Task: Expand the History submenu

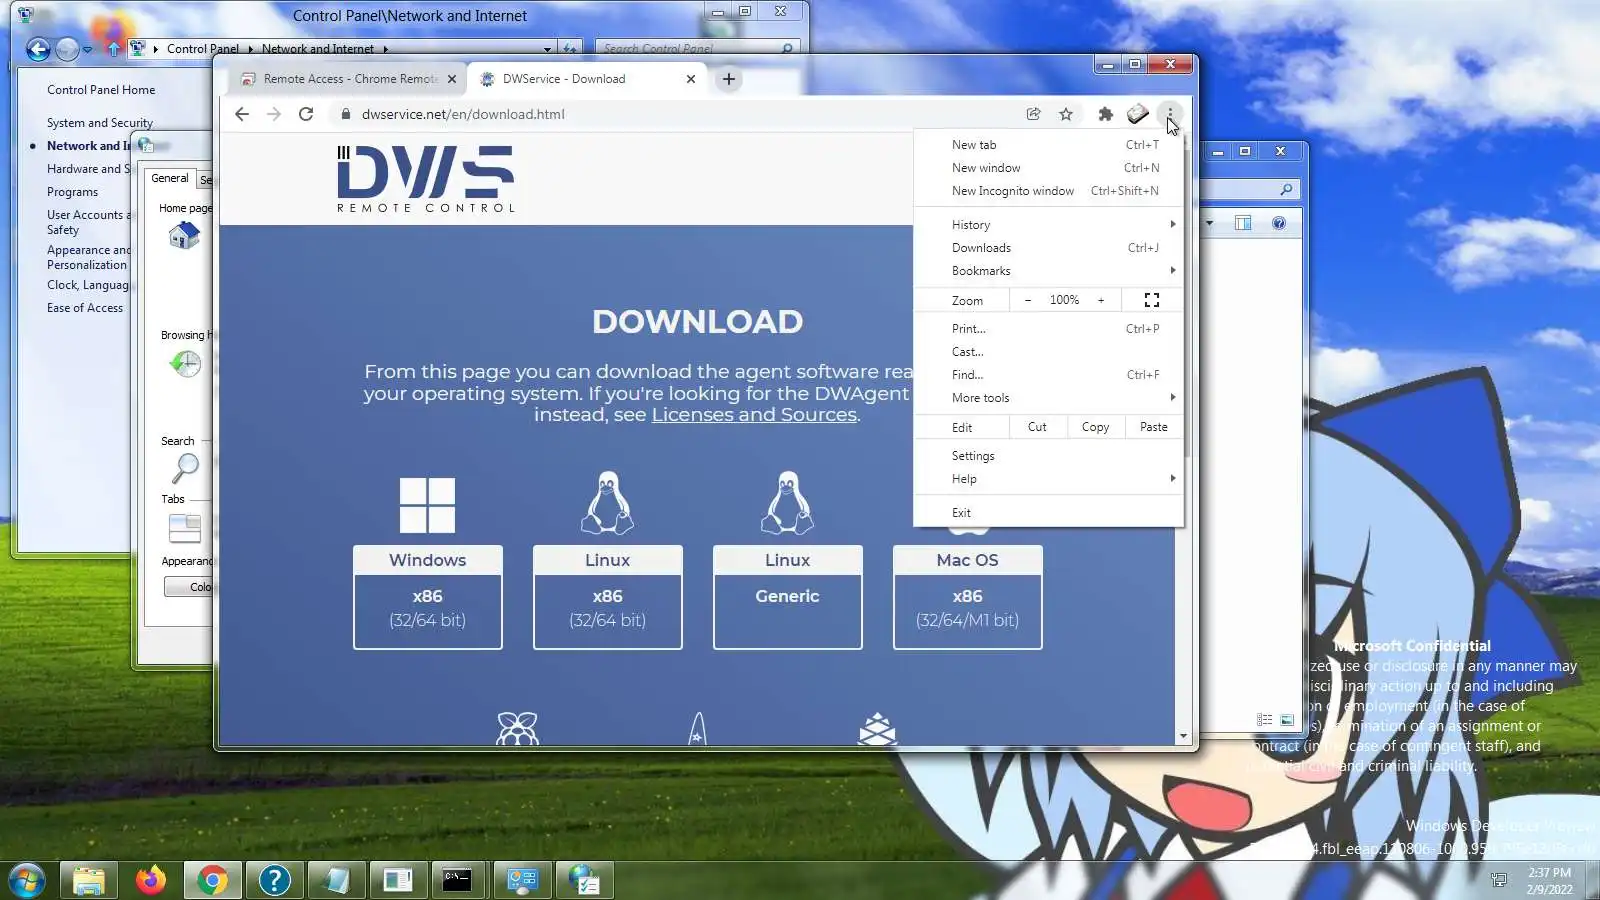Action: click(1048, 225)
